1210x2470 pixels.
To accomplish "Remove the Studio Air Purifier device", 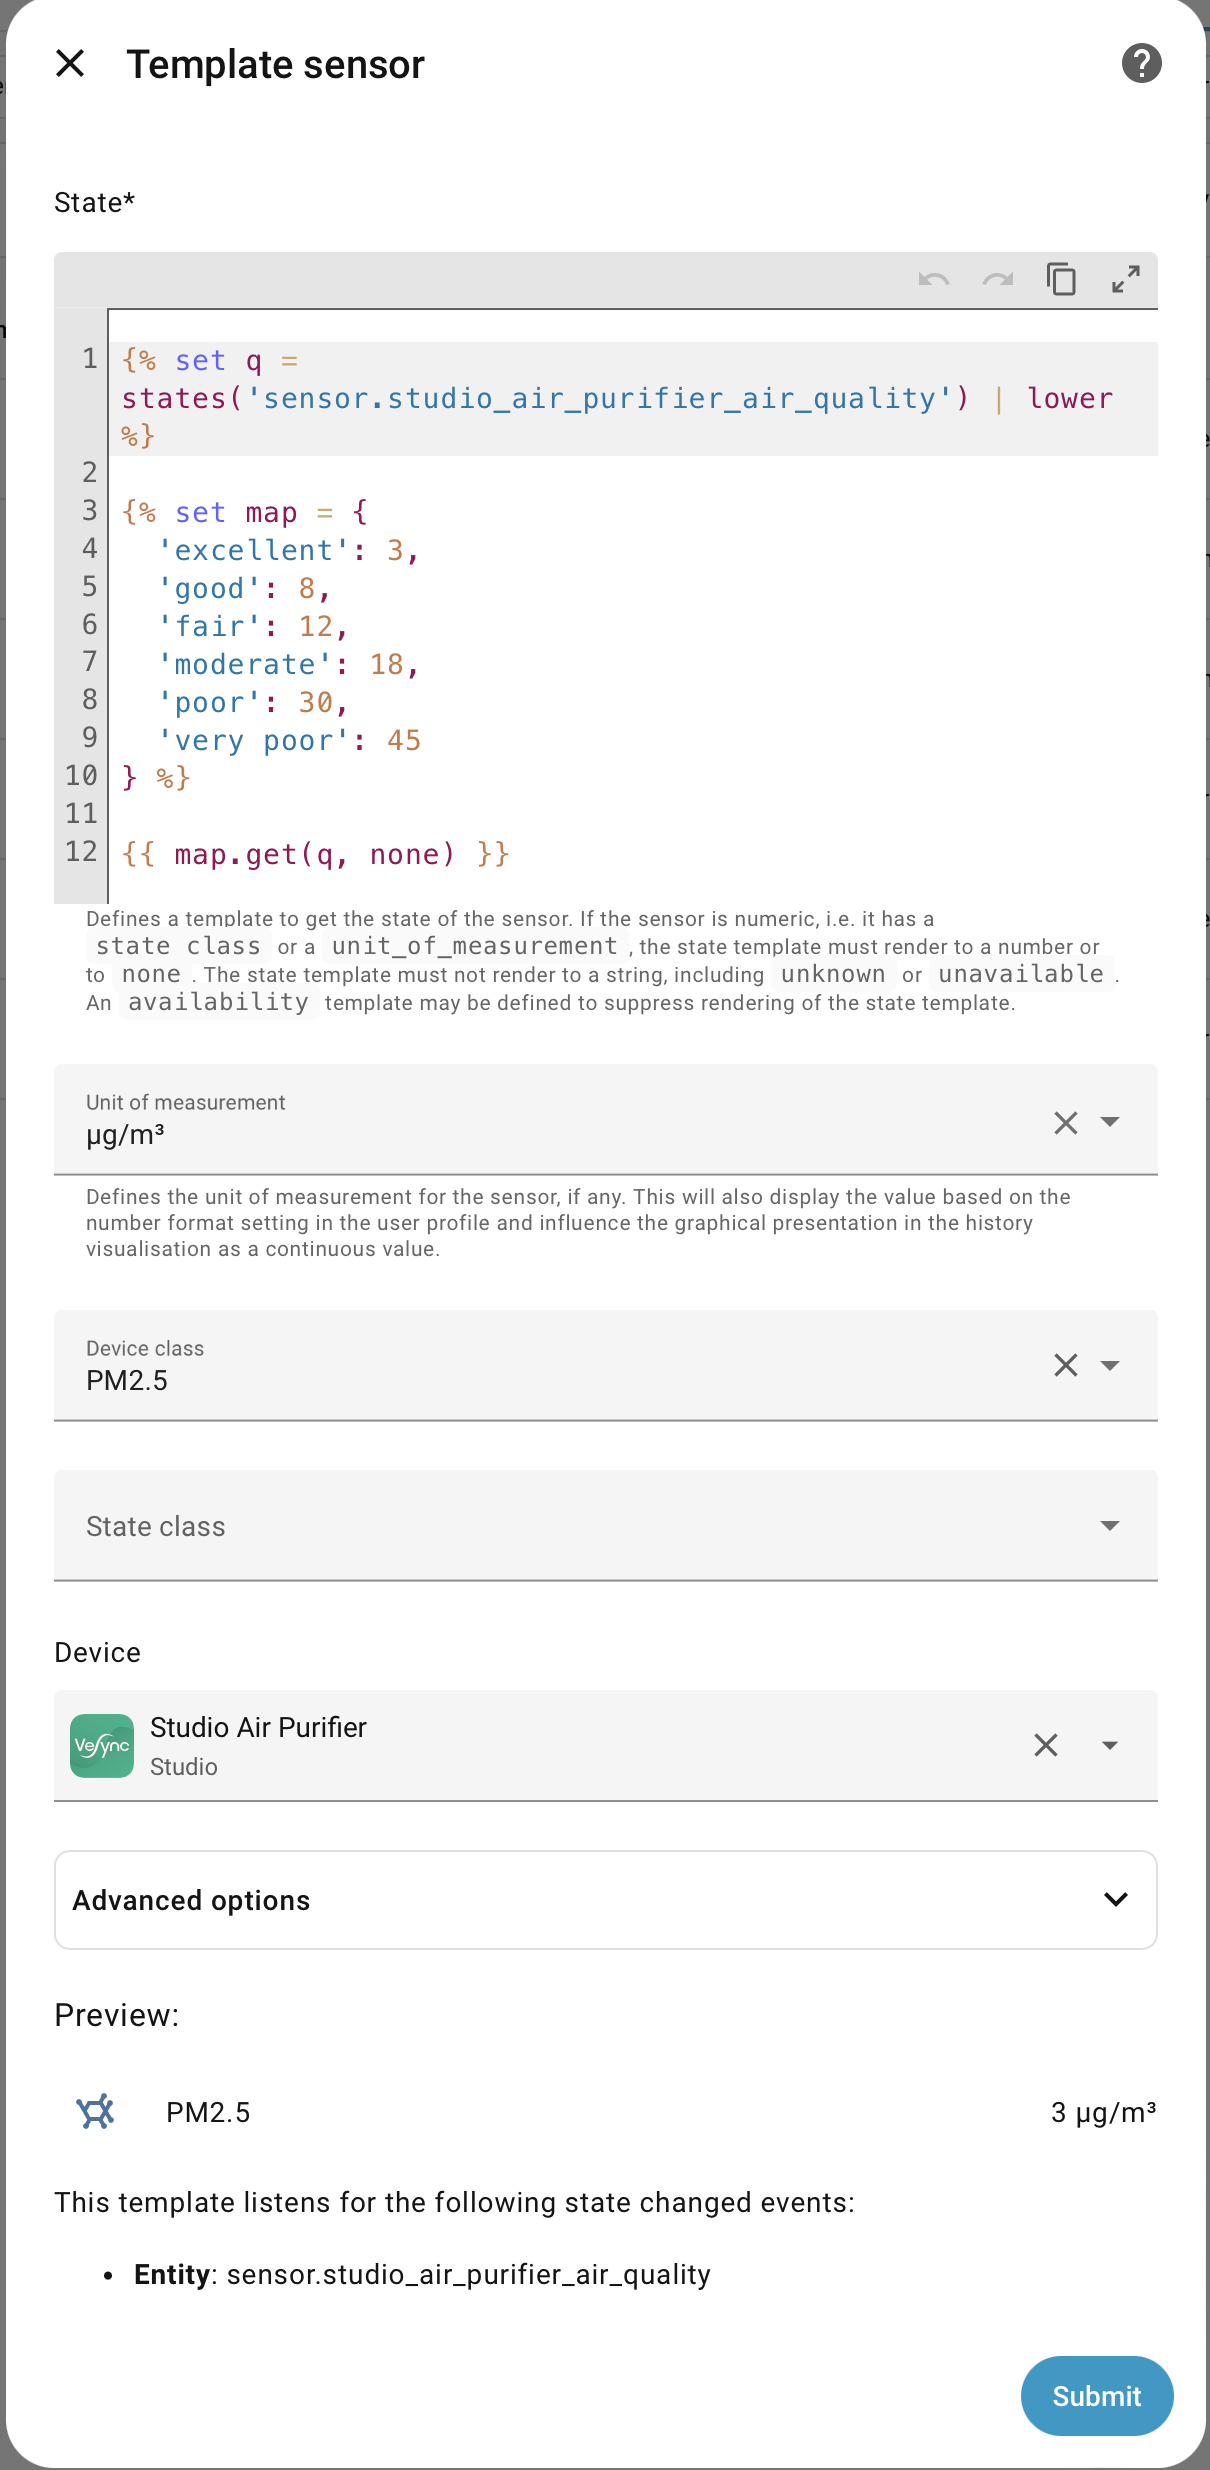I will tap(1046, 1746).
